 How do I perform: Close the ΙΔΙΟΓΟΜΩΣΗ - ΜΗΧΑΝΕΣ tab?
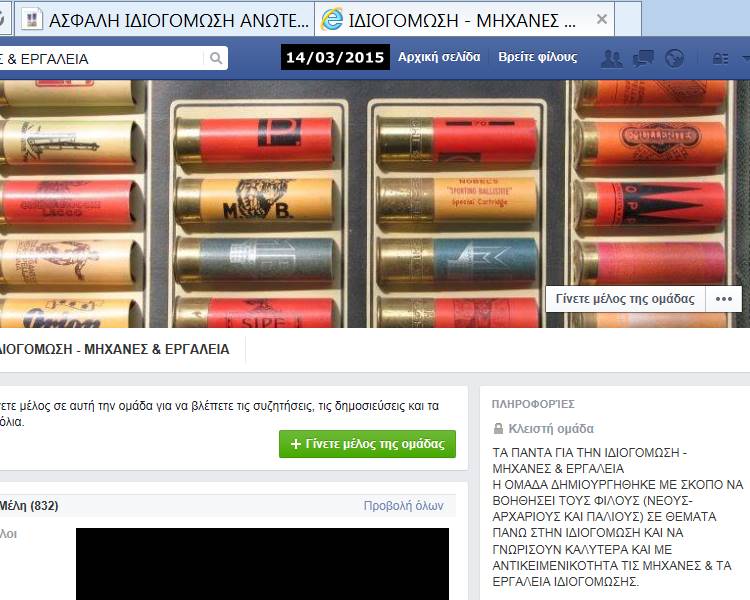[x=602, y=19]
